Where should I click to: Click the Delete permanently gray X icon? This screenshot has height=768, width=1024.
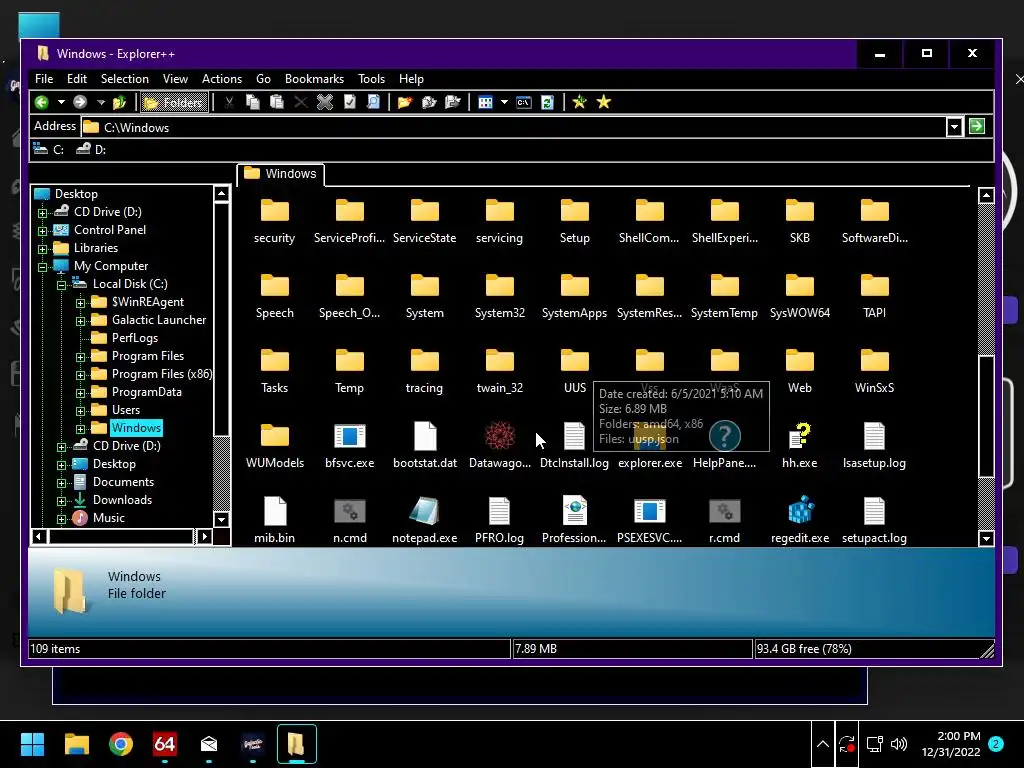(x=325, y=103)
